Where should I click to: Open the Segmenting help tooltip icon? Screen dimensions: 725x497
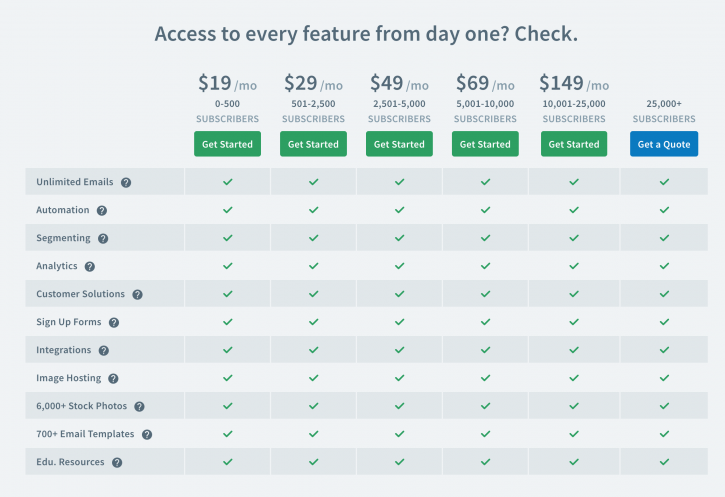tap(103, 239)
